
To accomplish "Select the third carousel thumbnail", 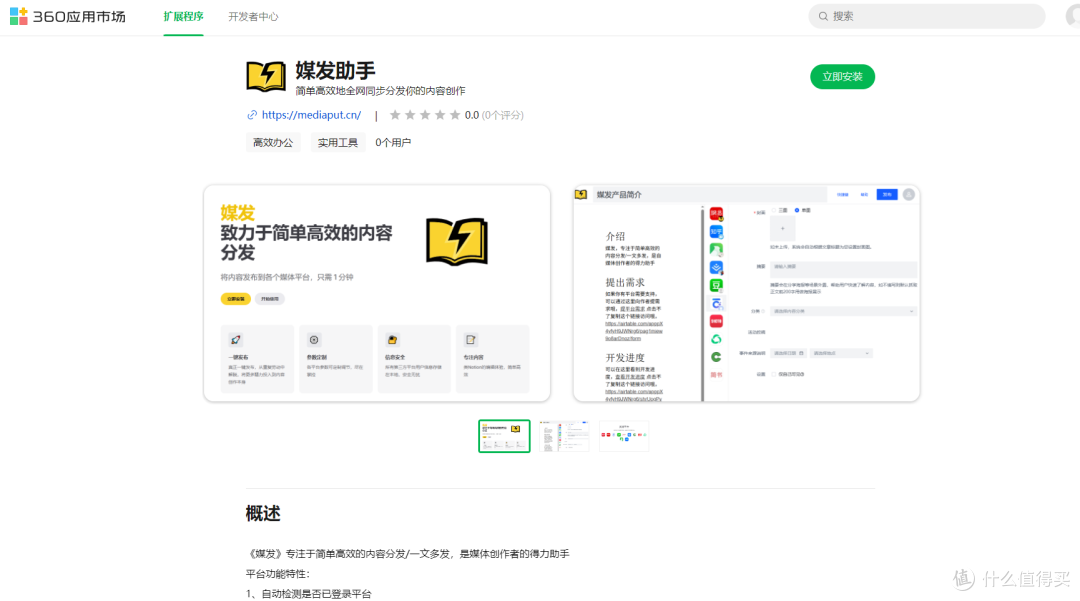I will [624, 436].
